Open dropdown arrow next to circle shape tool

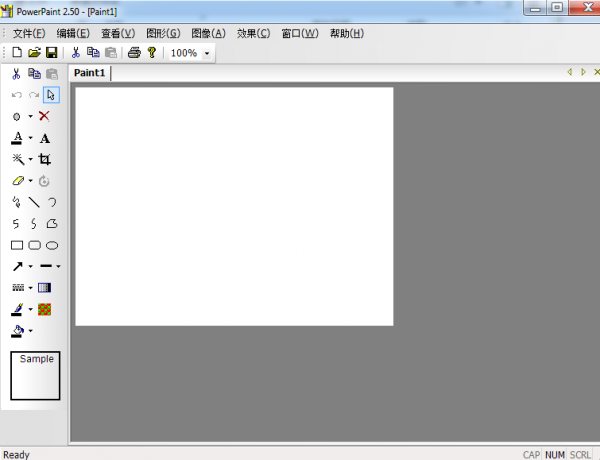point(30,116)
